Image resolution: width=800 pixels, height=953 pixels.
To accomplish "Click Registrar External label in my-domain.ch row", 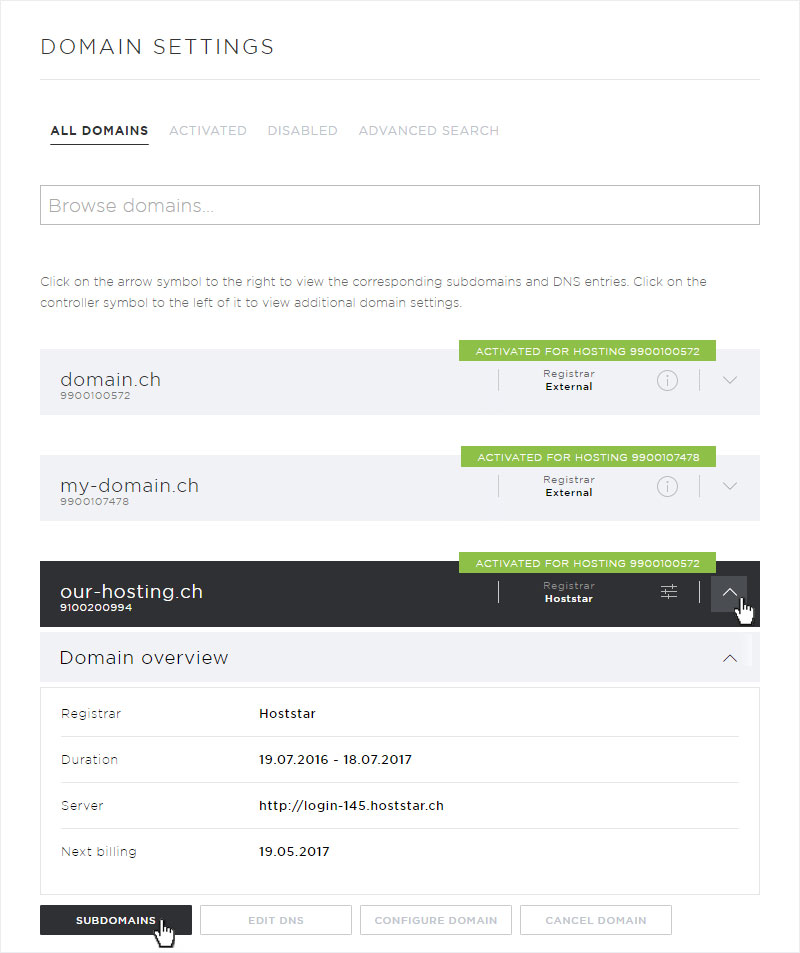I will [569, 486].
